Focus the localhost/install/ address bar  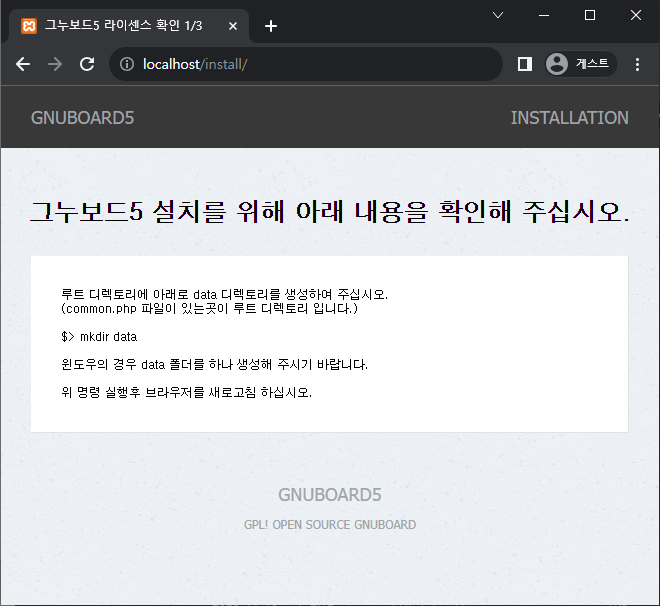[x=306, y=64]
